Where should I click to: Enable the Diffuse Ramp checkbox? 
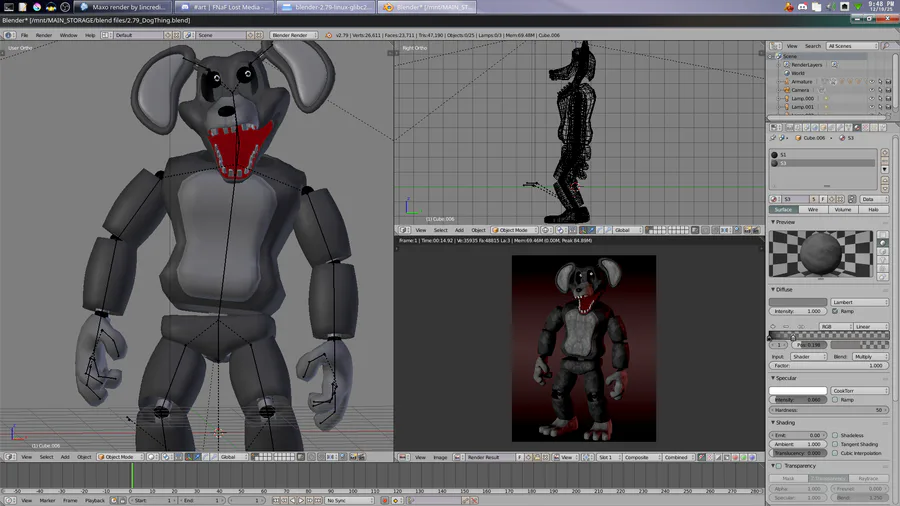836,311
